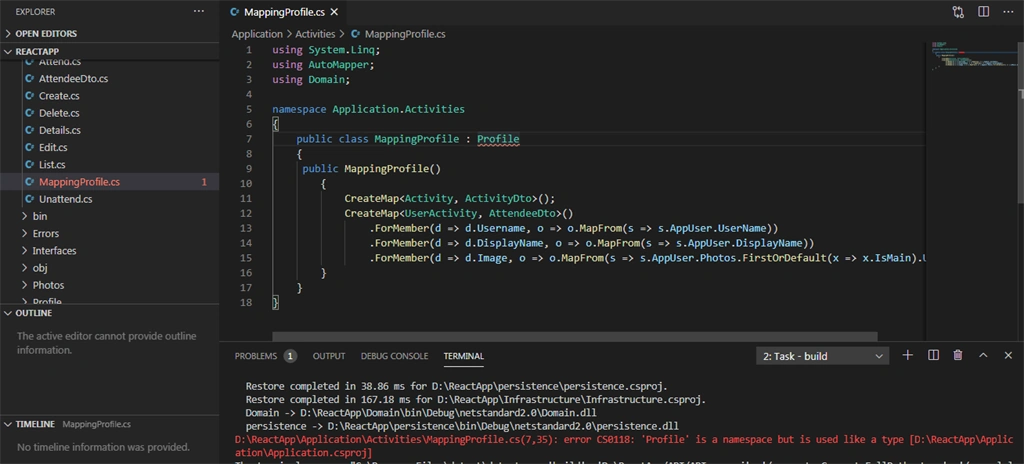Viewport: 1024px width, 464px height.
Task: Close the MappingProfile.cs editor tab
Action: coord(334,12)
